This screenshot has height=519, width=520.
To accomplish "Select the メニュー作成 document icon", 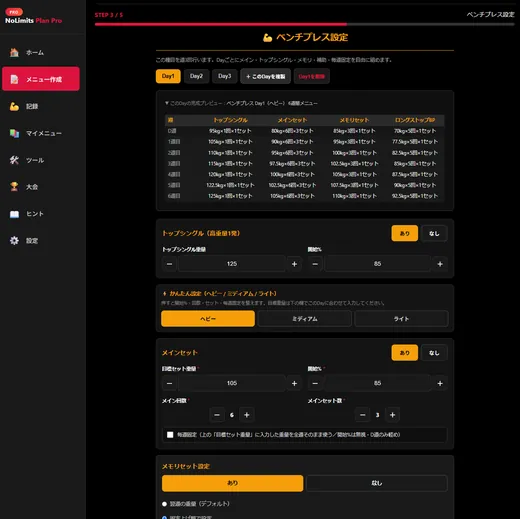I will point(14,79).
